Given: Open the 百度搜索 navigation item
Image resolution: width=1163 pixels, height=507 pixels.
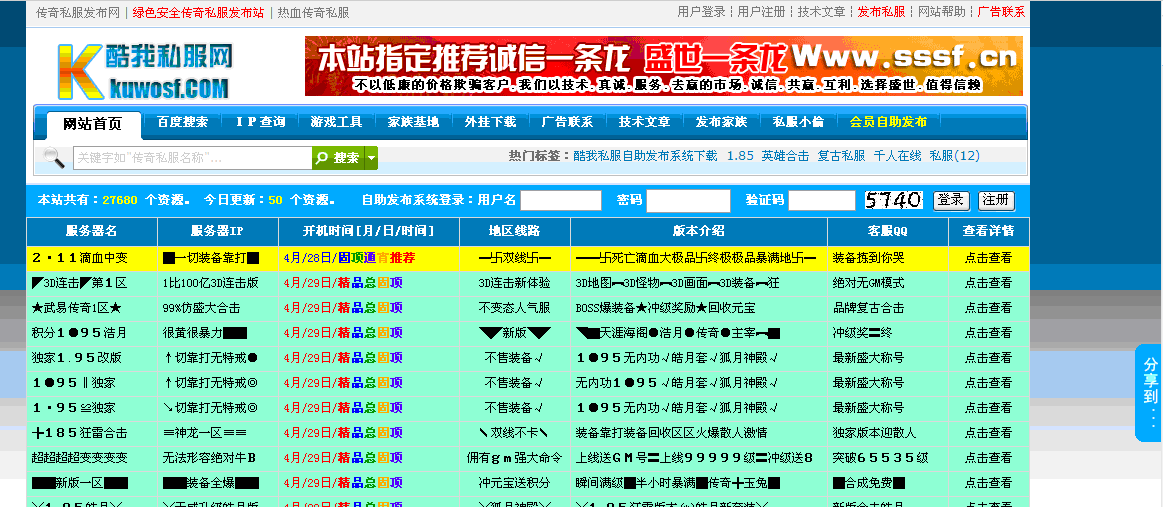Looking at the screenshot, I should [182, 122].
